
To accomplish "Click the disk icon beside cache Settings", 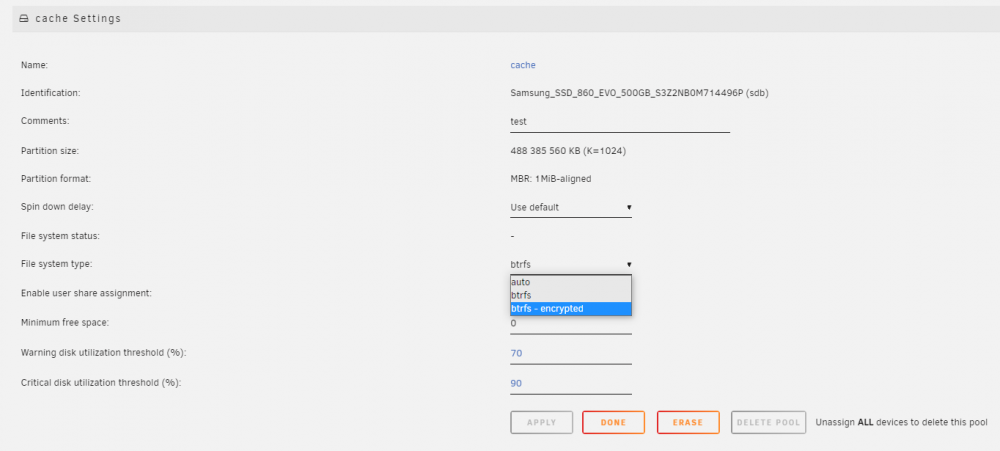I will click(x=24, y=19).
